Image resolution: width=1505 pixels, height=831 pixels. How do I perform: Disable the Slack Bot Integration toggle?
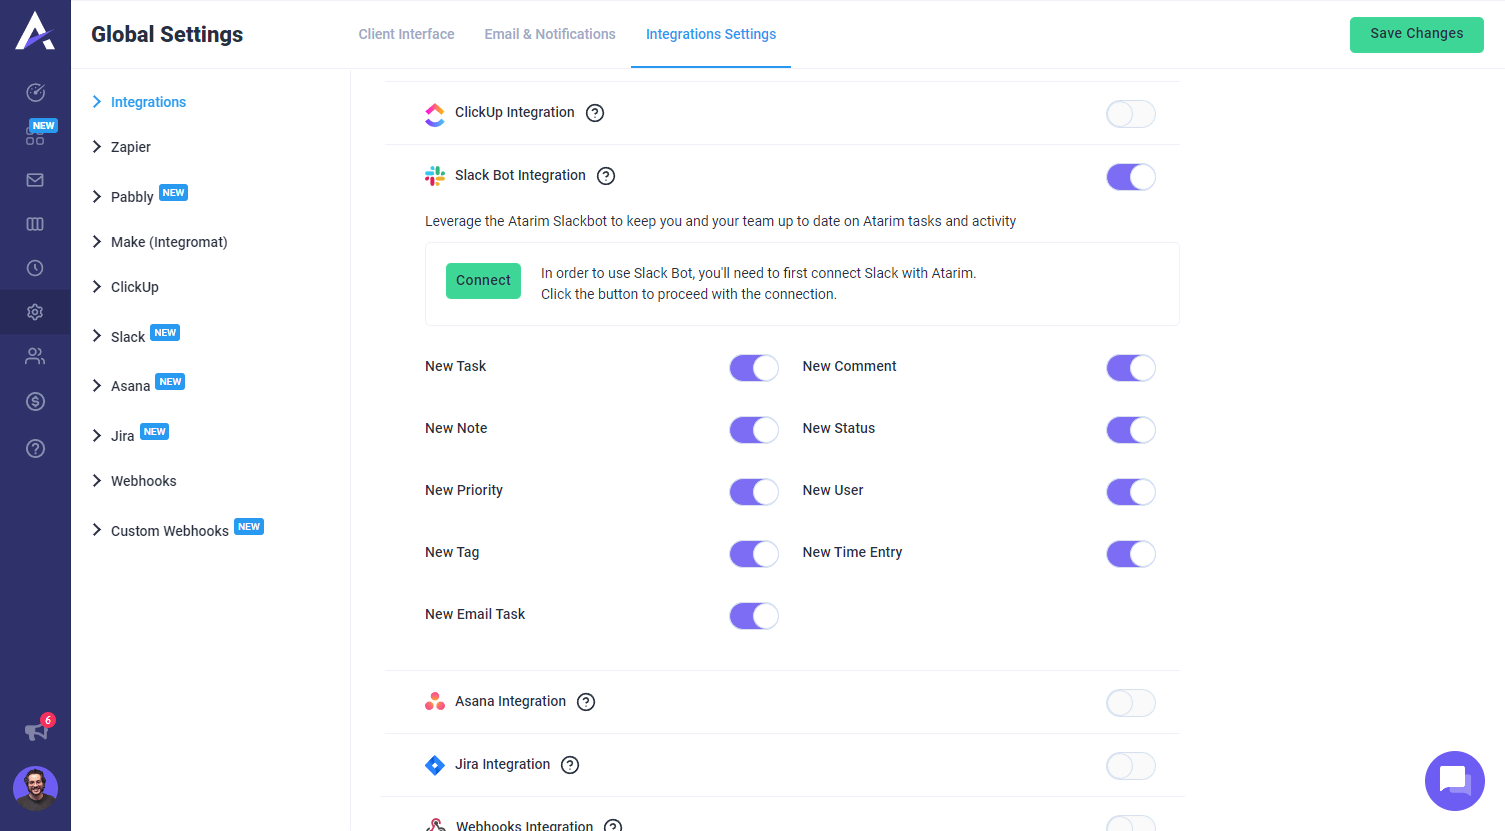point(1130,176)
